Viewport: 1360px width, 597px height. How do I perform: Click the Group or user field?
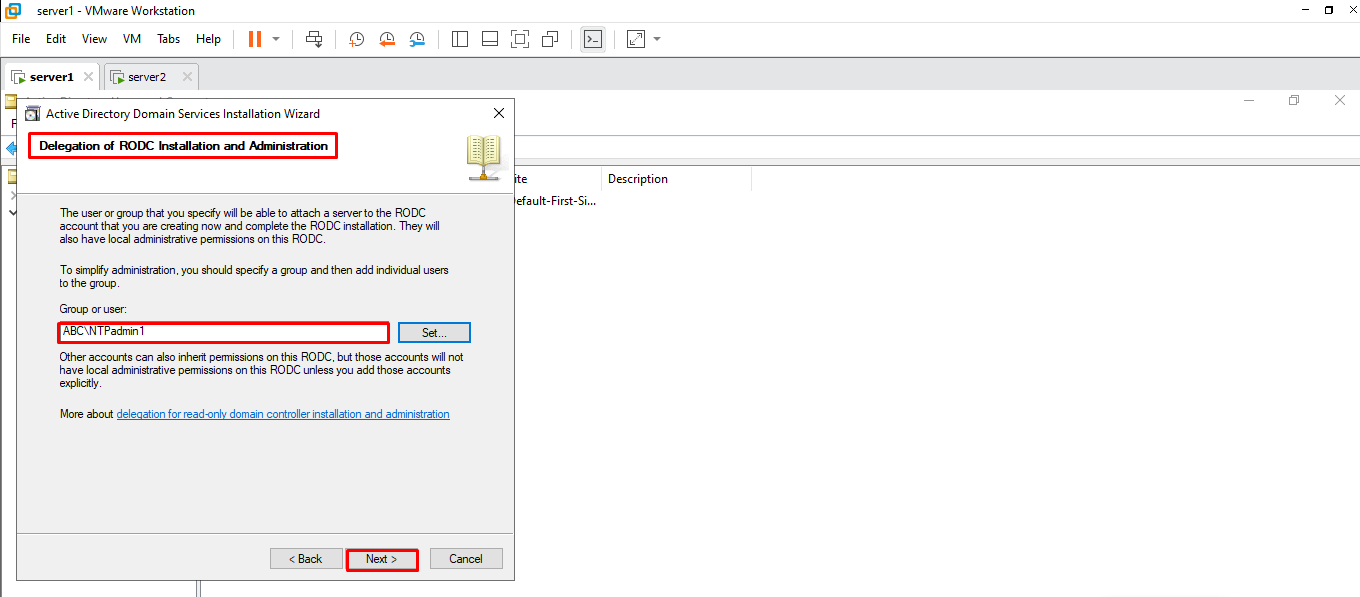pyautogui.click(x=223, y=332)
